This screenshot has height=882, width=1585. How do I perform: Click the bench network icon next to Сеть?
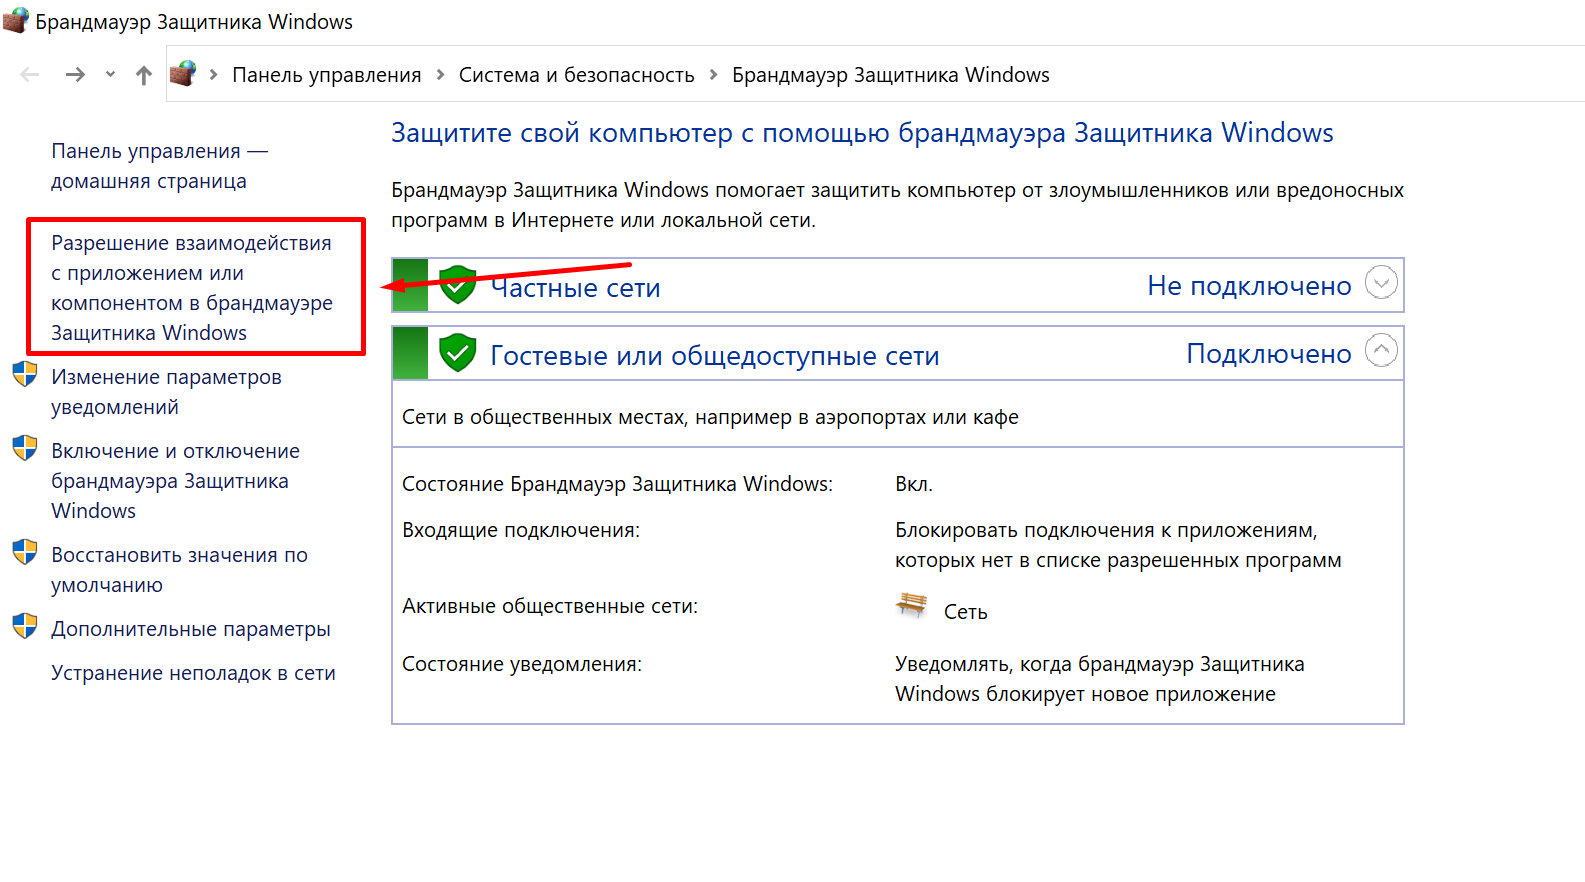[911, 605]
